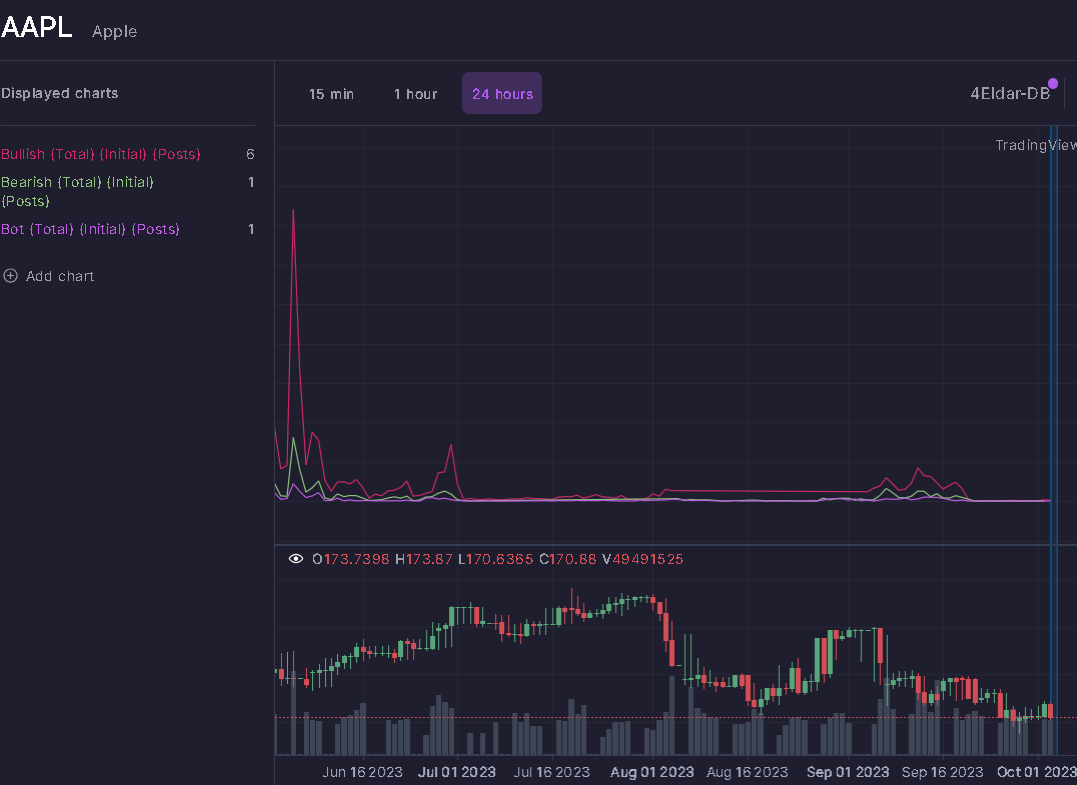The height and width of the screenshot is (785, 1077).
Task: Open the 4Eldar-DB account label
Action: (x=1010, y=94)
